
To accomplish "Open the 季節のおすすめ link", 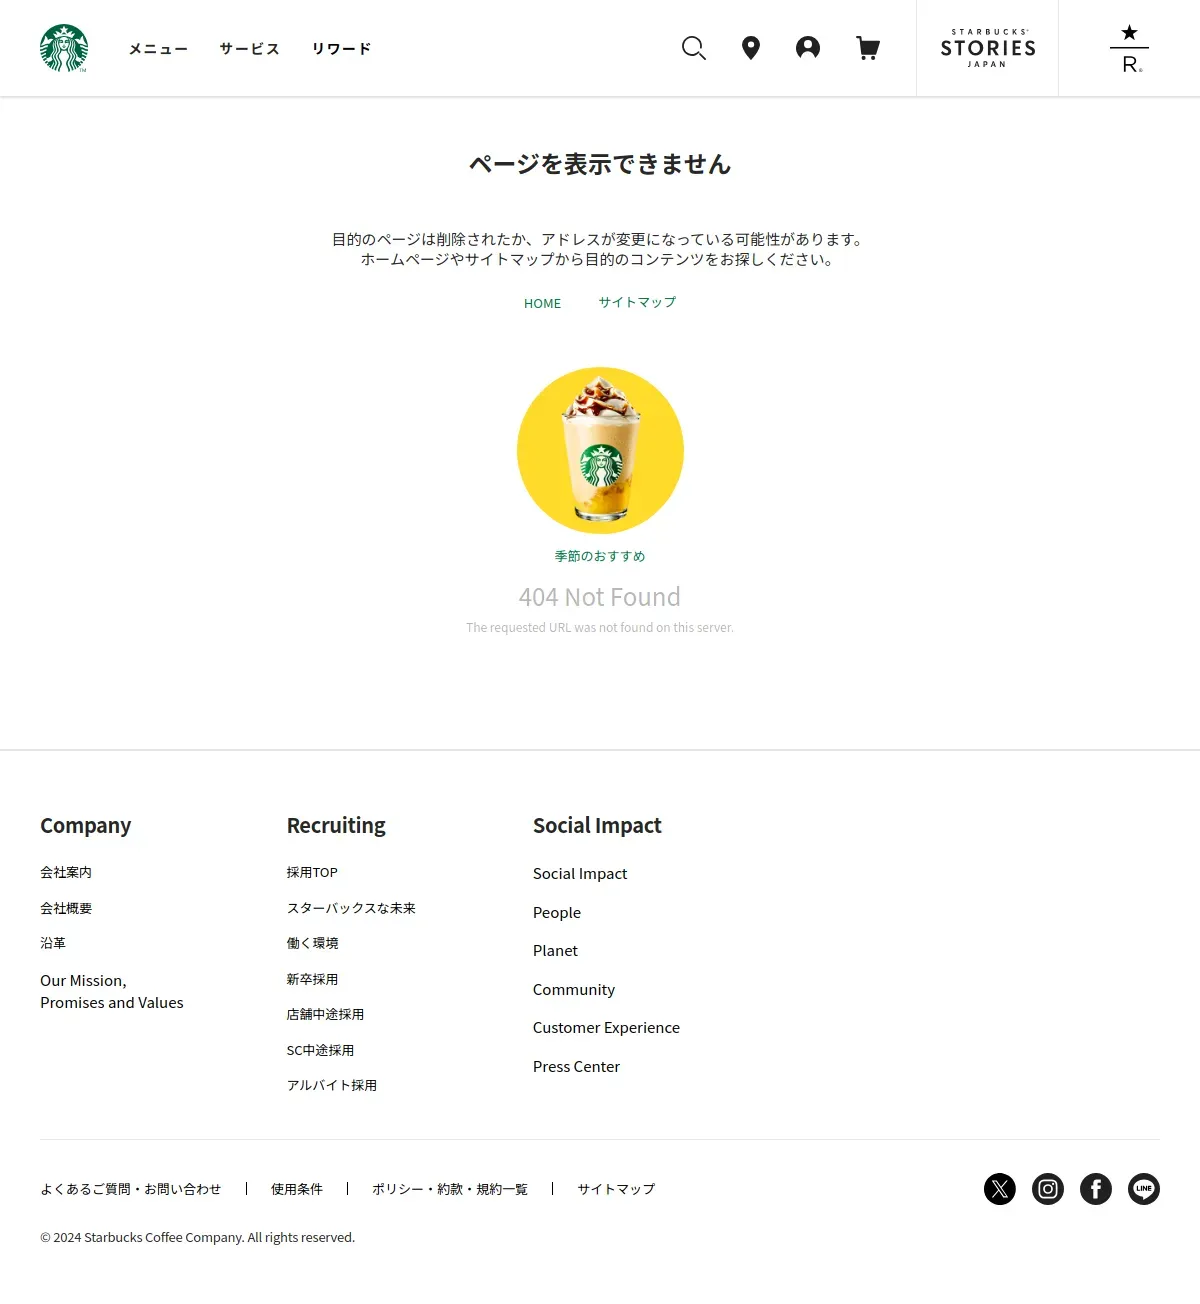I will pos(600,556).
